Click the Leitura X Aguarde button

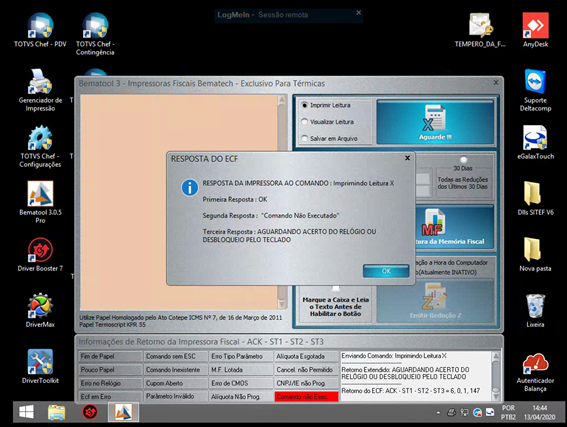tap(435, 122)
